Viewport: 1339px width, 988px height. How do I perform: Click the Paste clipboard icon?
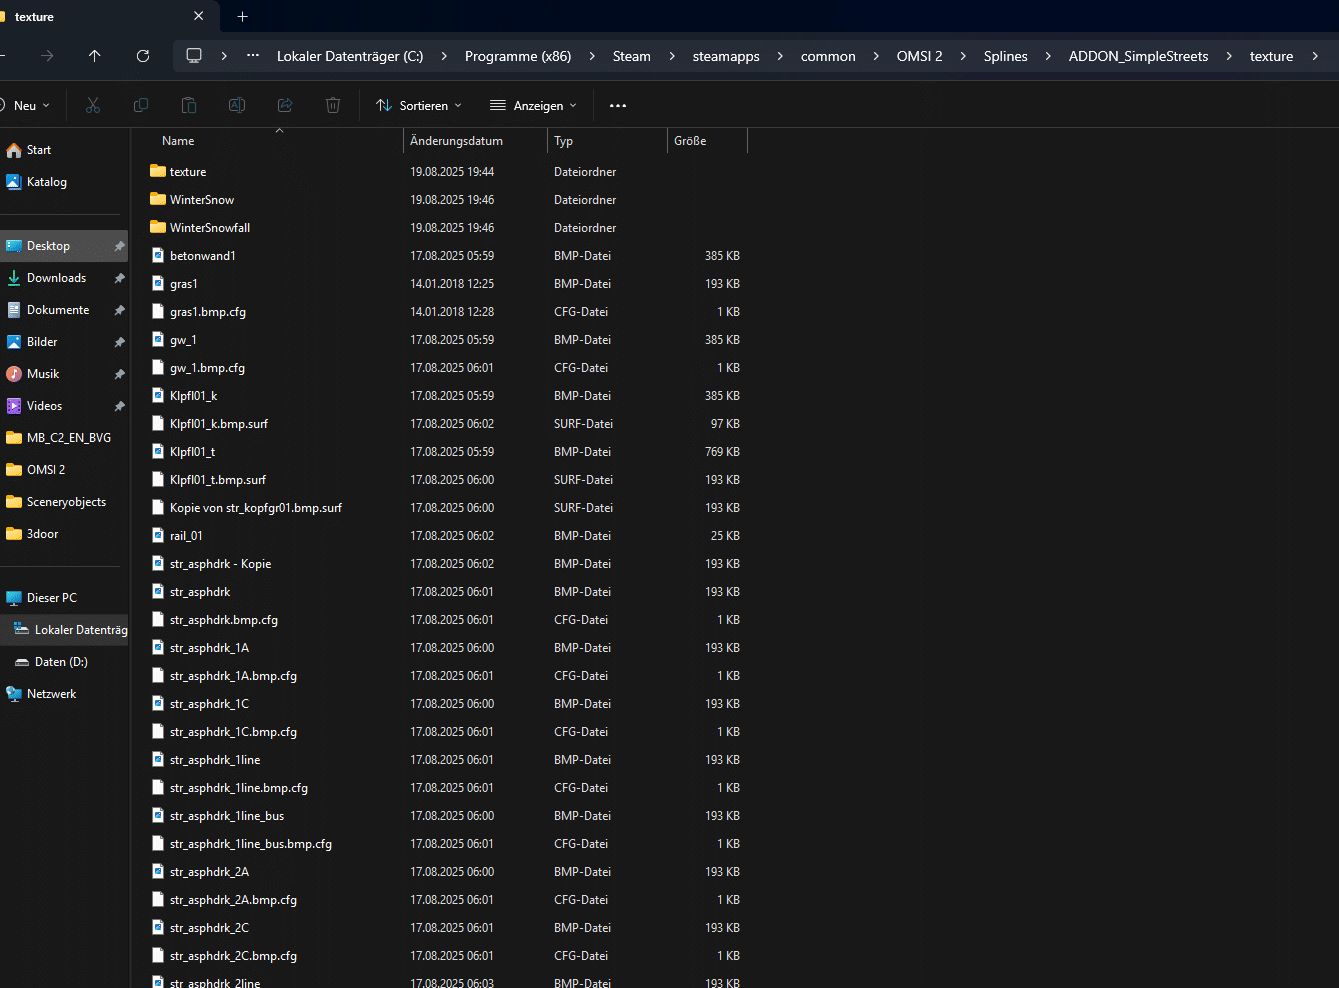coord(189,105)
